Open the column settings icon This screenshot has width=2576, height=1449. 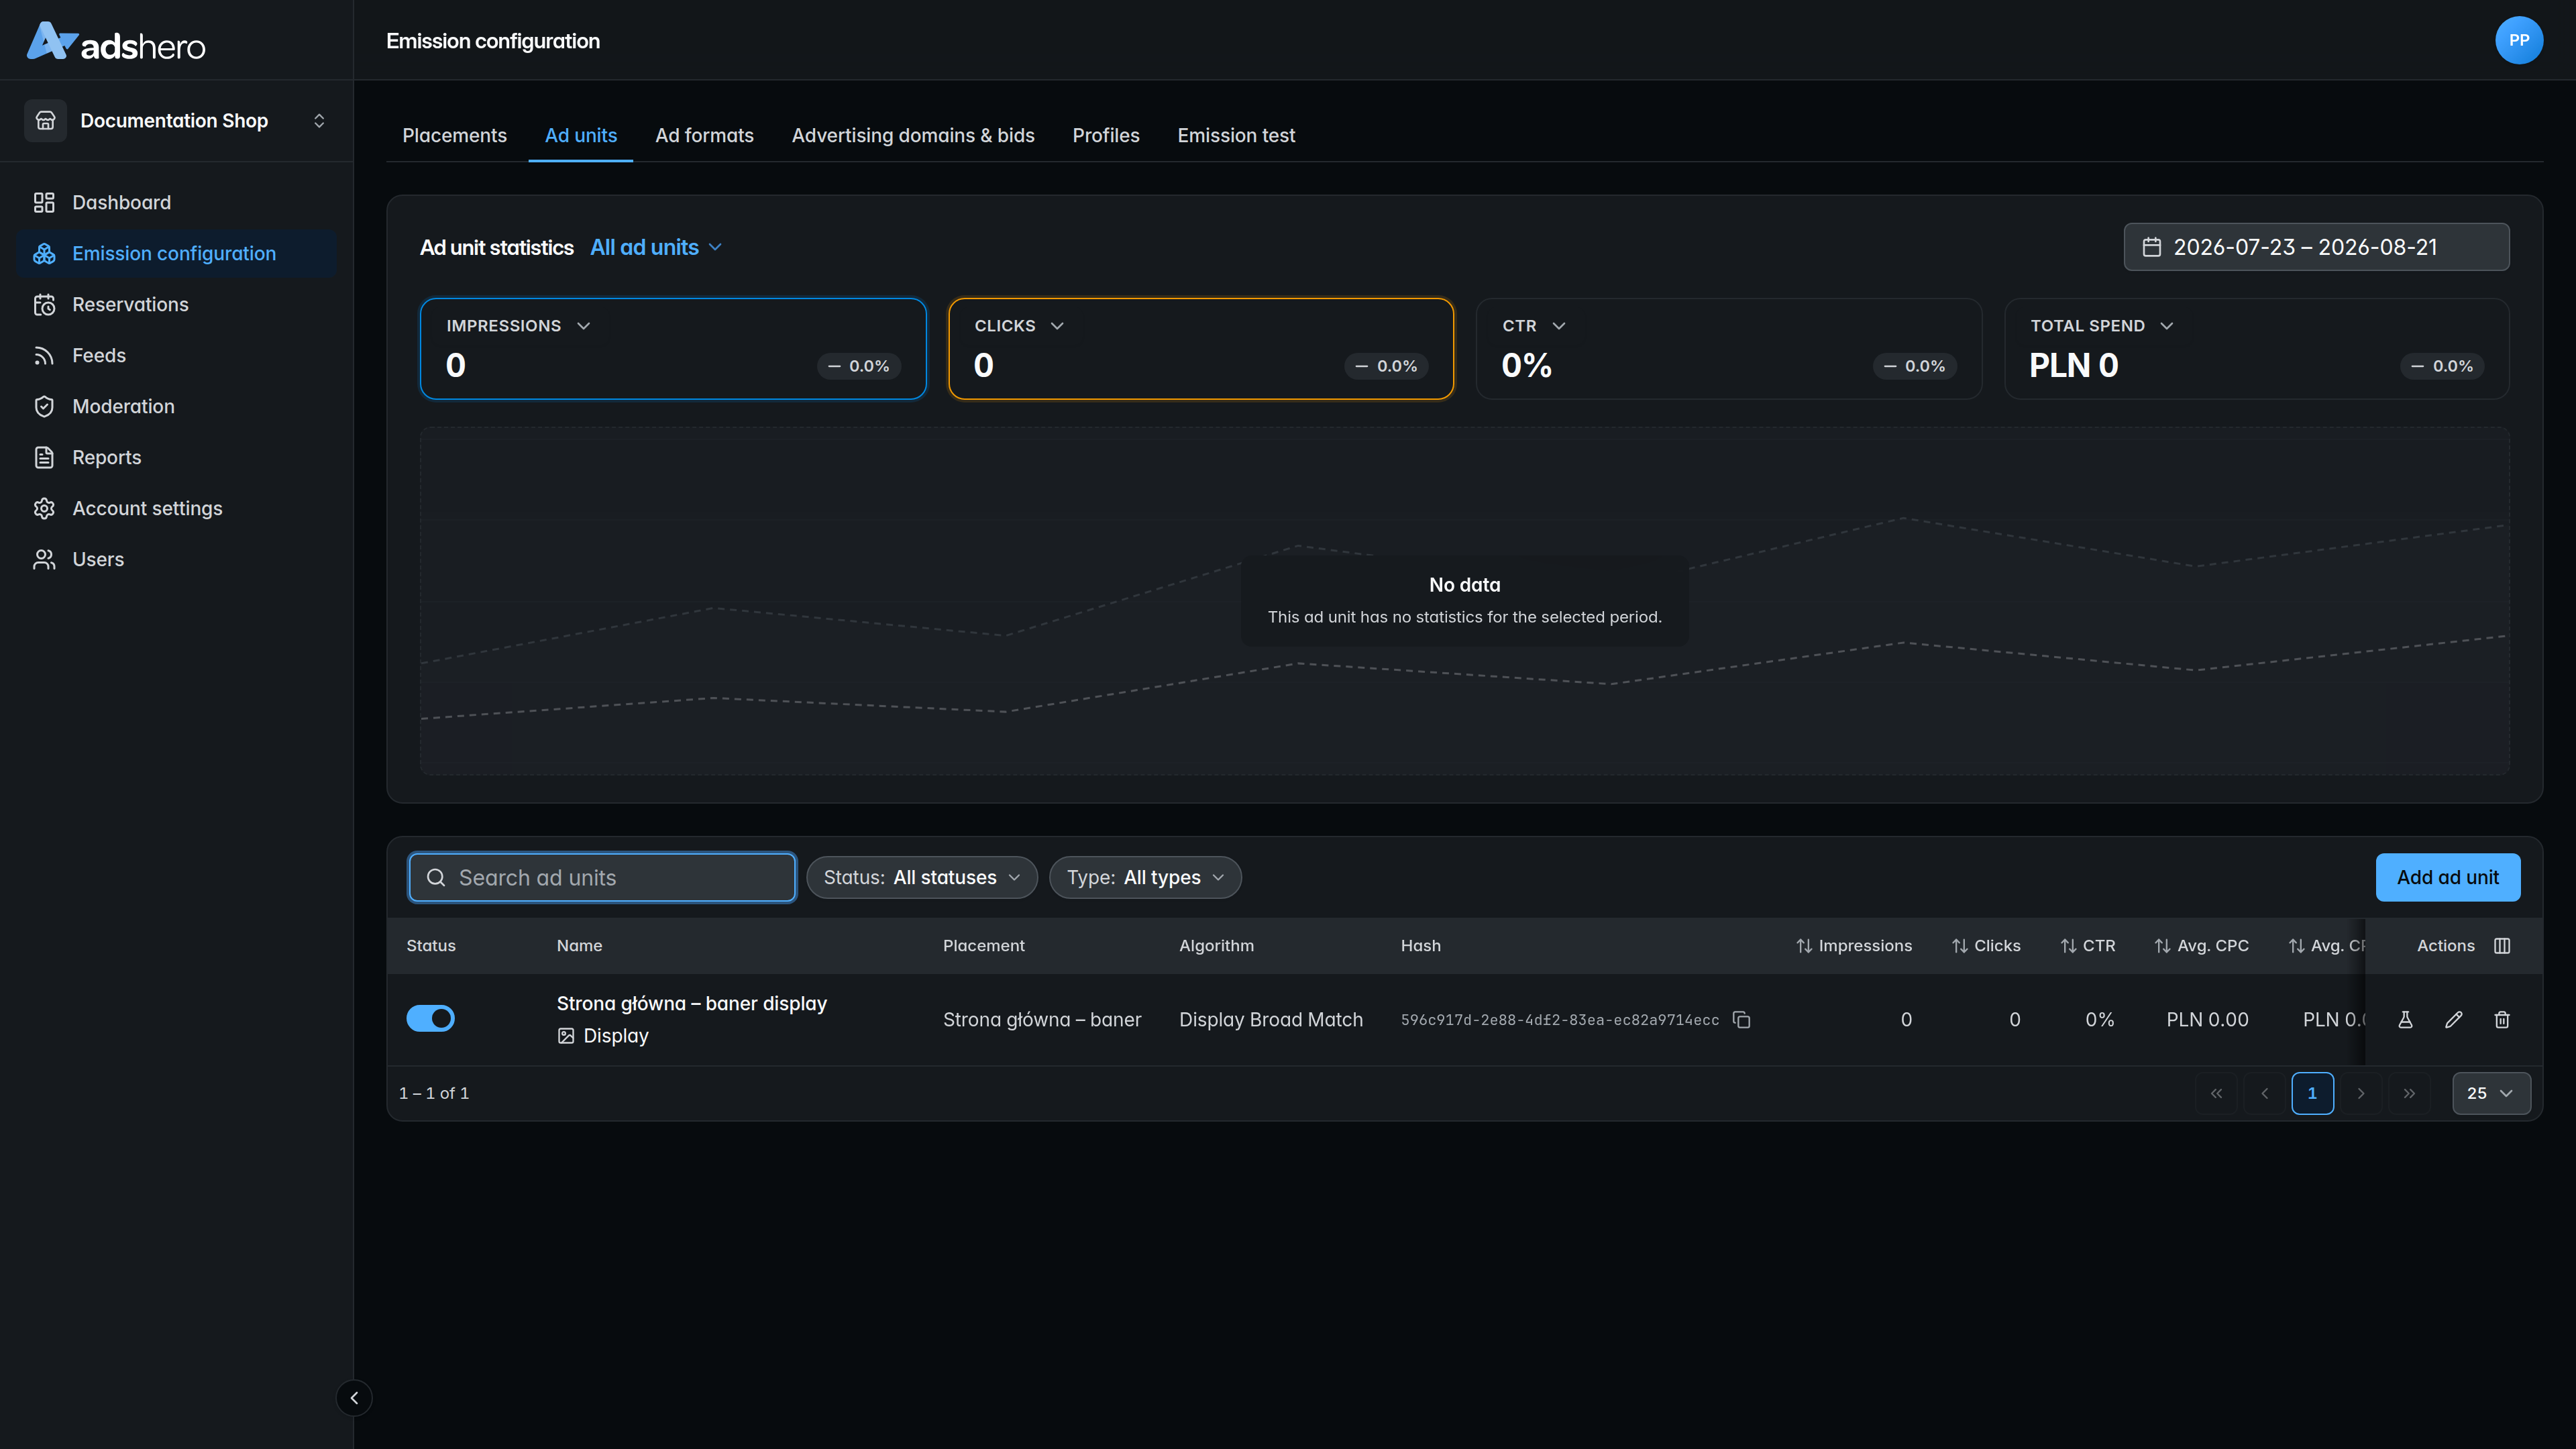point(2502,946)
